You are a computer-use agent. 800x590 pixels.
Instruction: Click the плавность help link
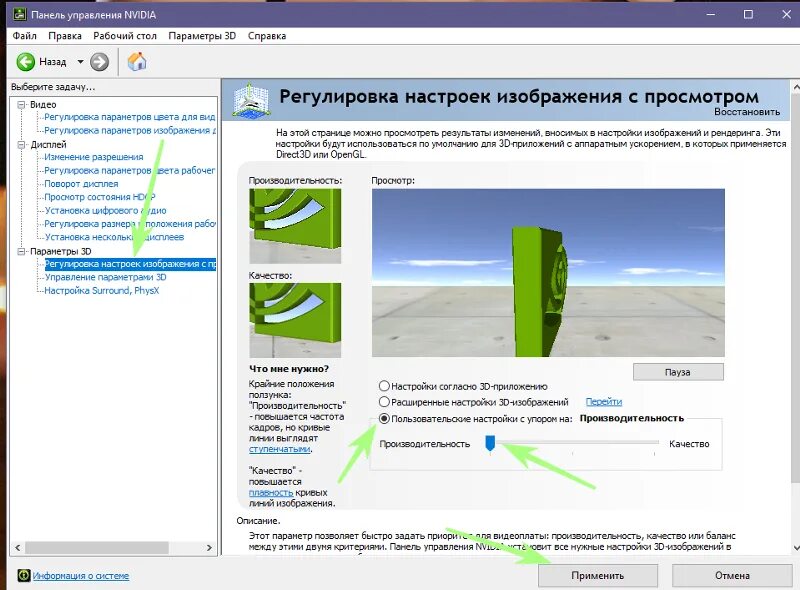(x=271, y=493)
